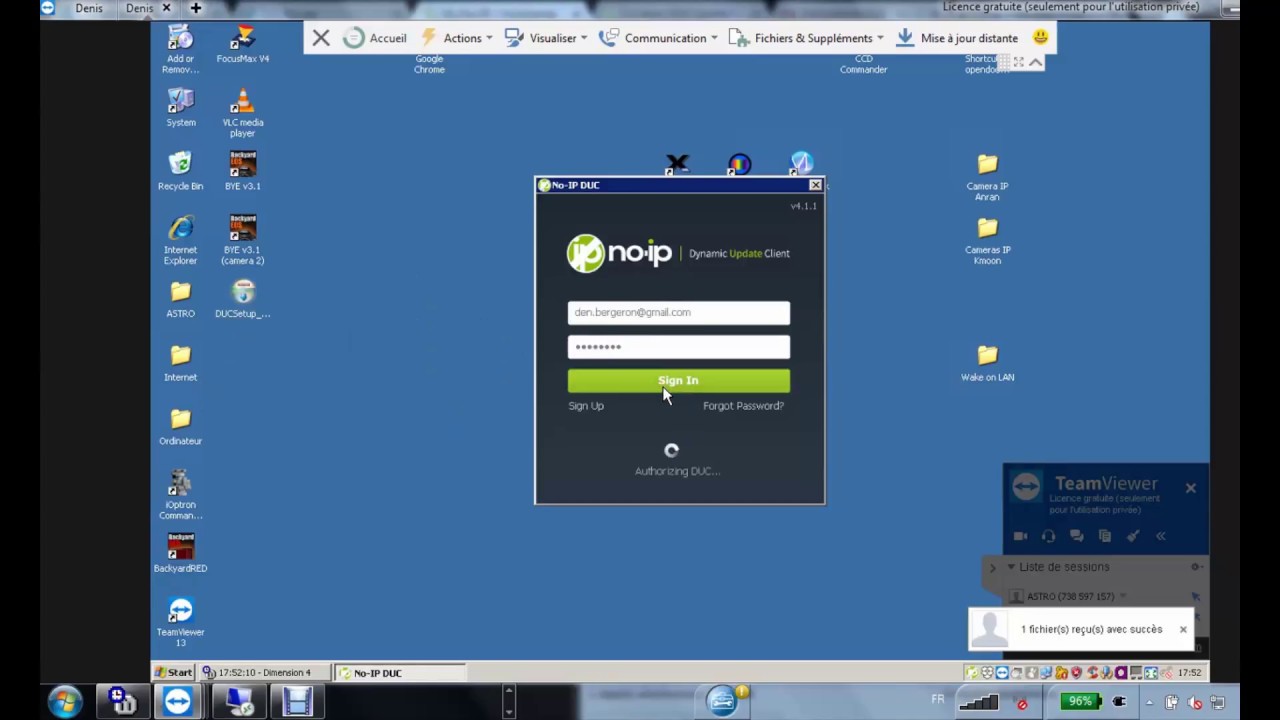
Task: Open the TeamViewer 13 desktop icon
Action: click(180, 622)
